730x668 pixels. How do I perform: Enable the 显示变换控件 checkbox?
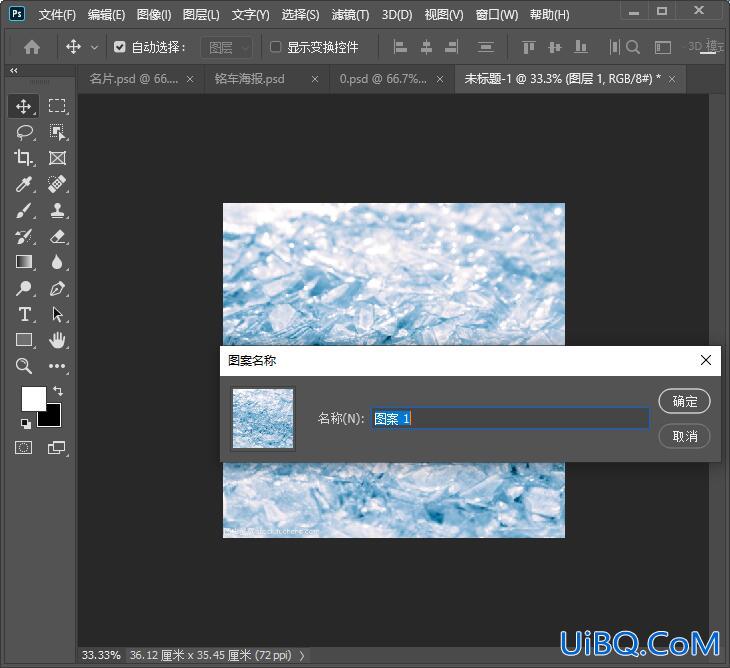(x=276, y=47)
